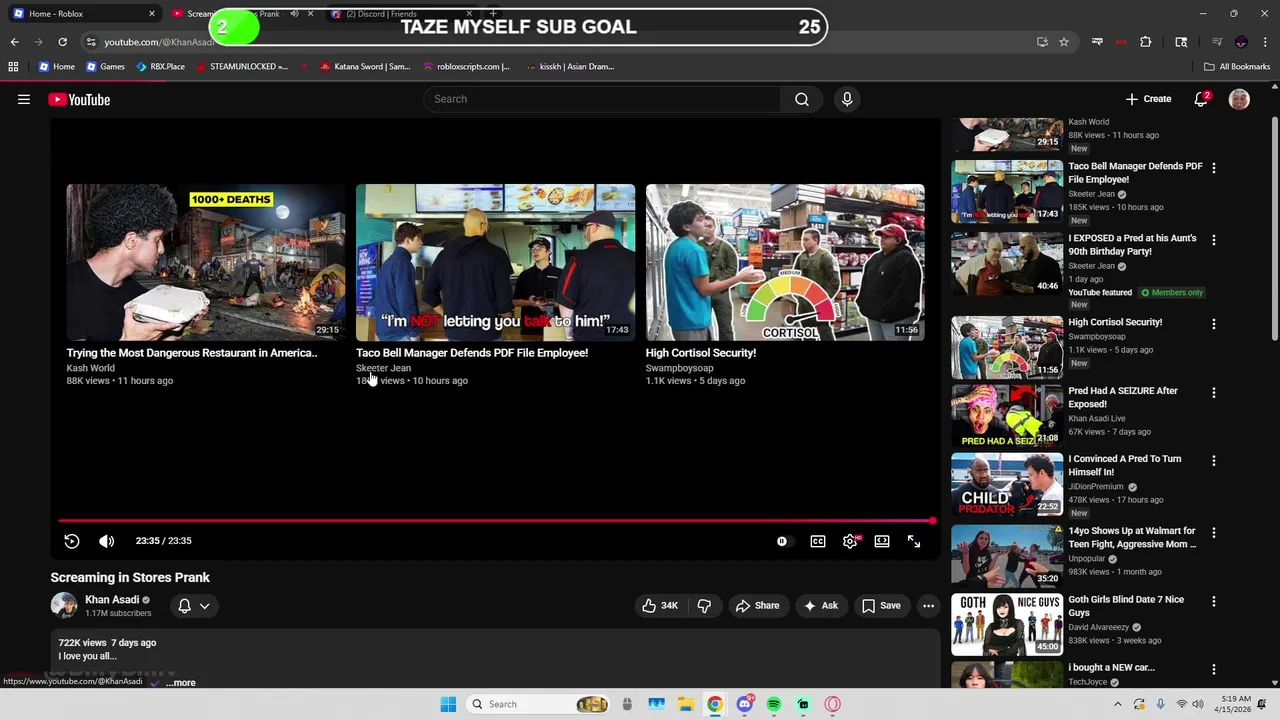Open the Taco Bell Manager endscreen title
The width and height of the screenshot is (1280, 720).
pos(472,352)
